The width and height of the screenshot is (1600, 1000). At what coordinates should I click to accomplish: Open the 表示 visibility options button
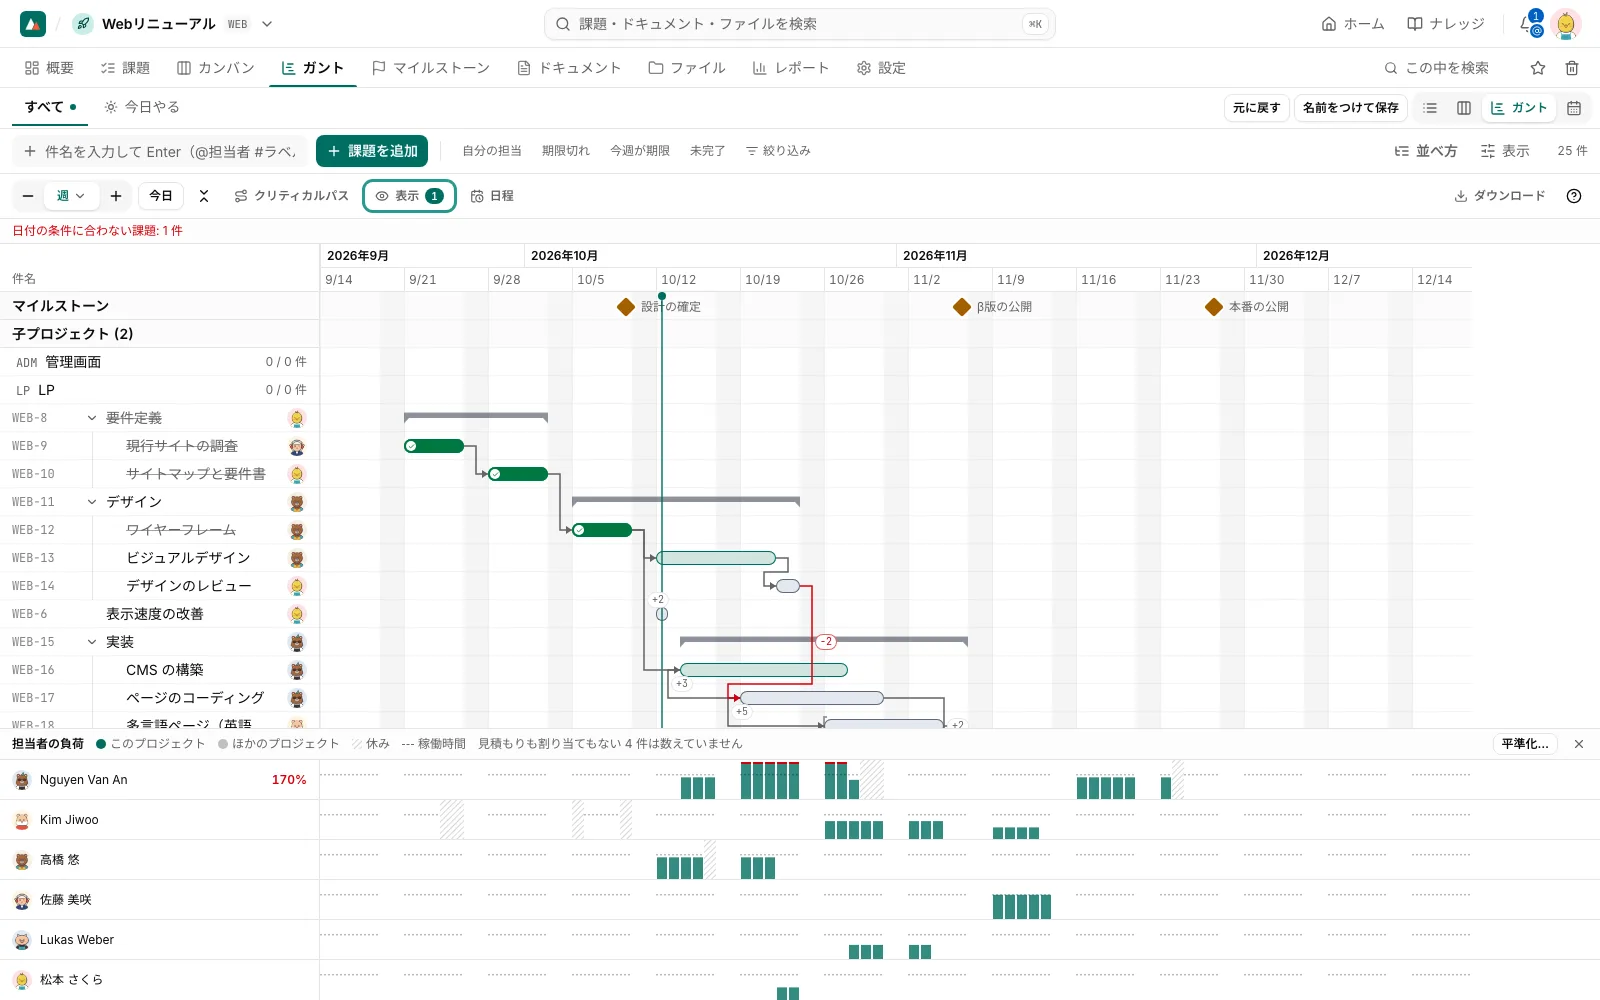pos(409,196)
